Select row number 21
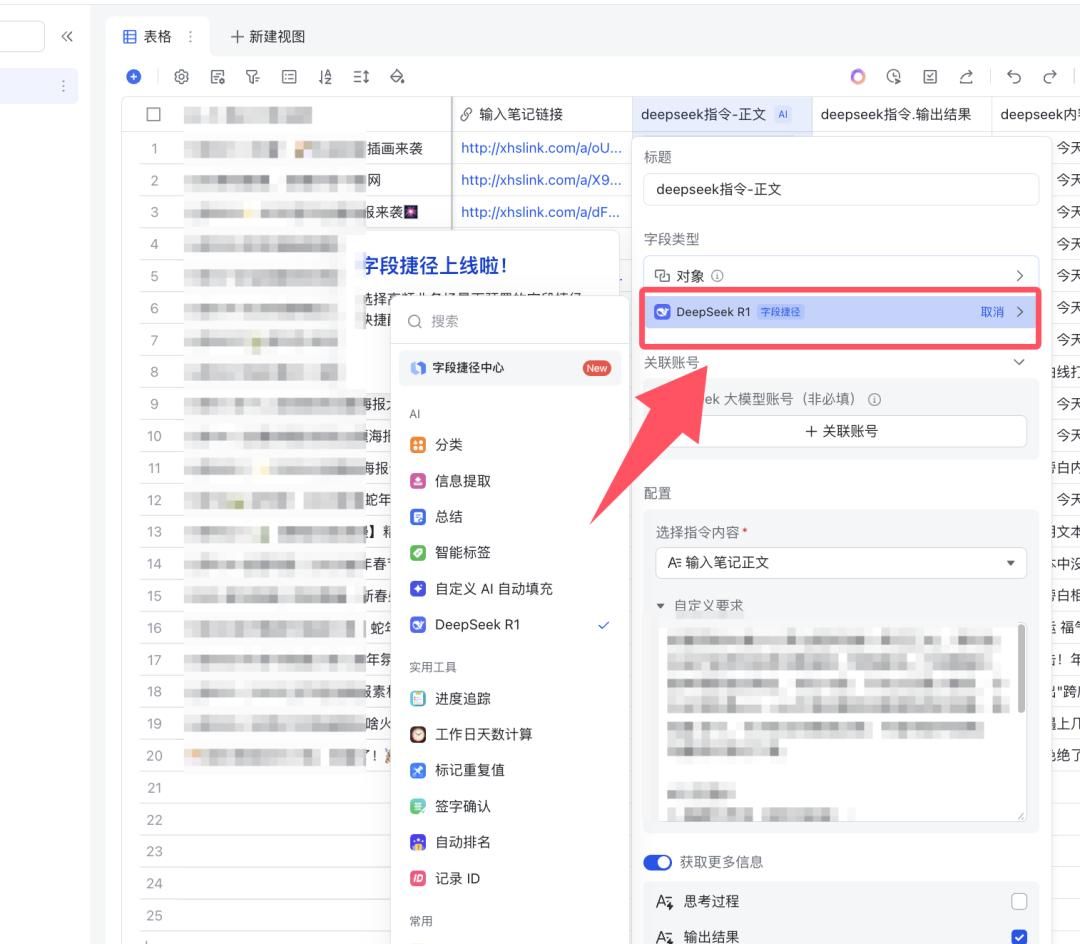Image resolution: width=1080 pixels, height=944 pixels. click(154, 788)
